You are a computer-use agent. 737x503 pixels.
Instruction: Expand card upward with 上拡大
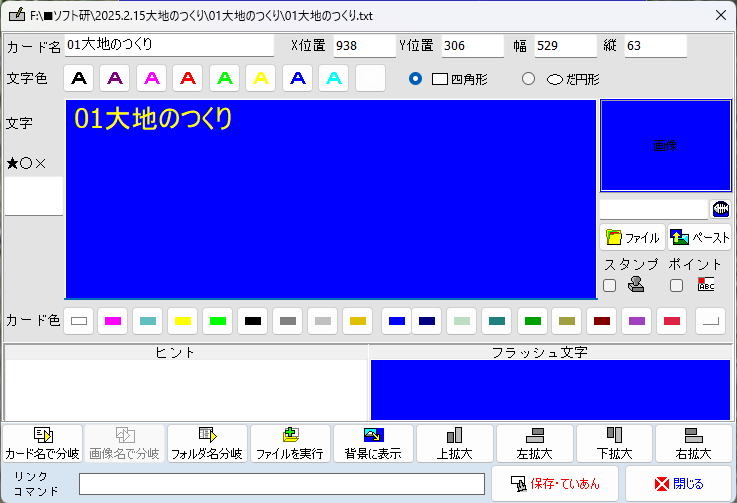coord(455,443)
